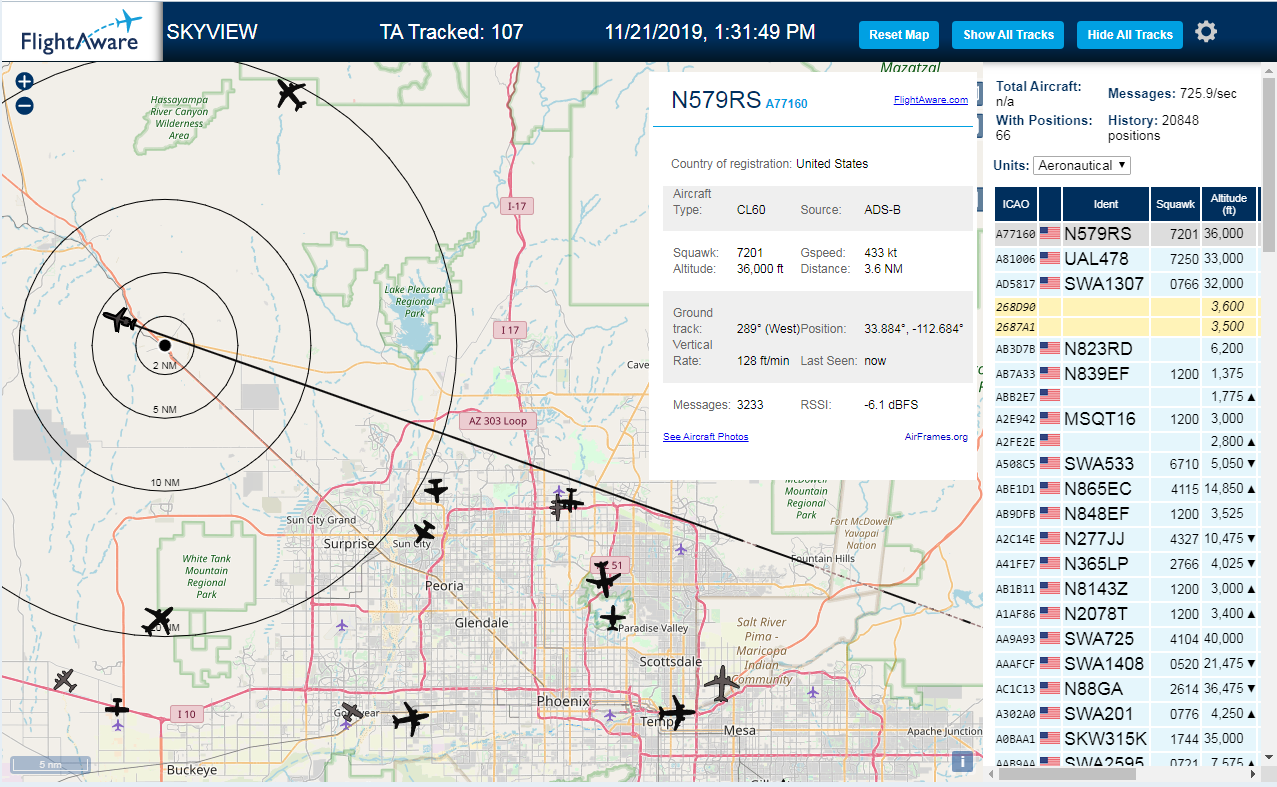This screenshot has height=787, width=1277.
Task: Click Show All Tracks button
Action: (x=1008, y=34)
